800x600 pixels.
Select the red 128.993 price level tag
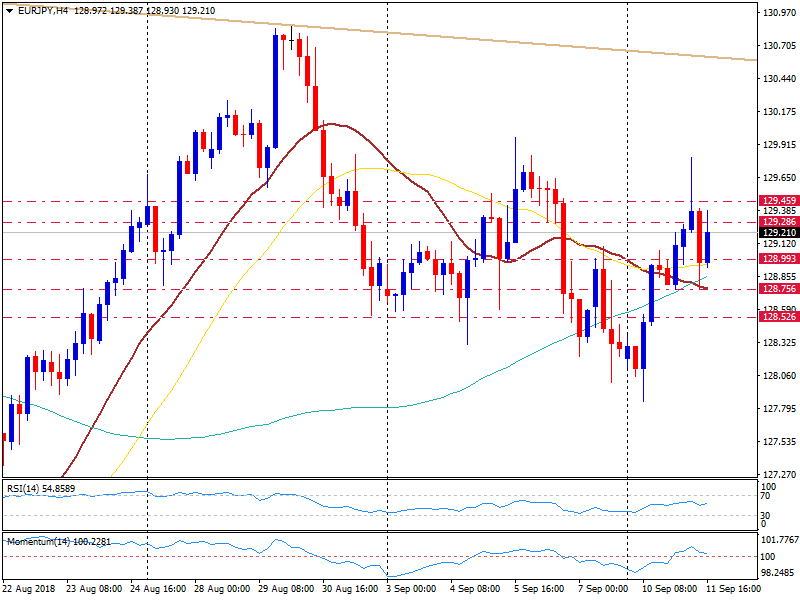click(x=777, y=259)
